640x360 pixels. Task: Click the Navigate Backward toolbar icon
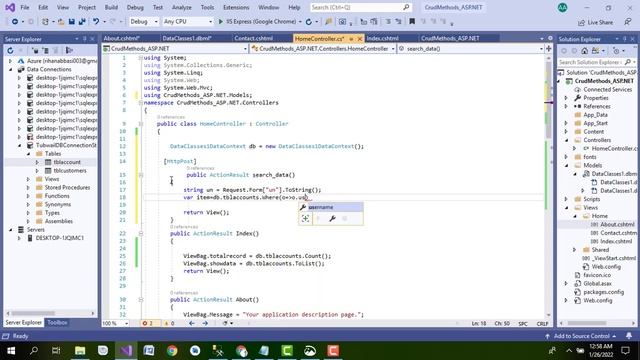coord(15,22)
